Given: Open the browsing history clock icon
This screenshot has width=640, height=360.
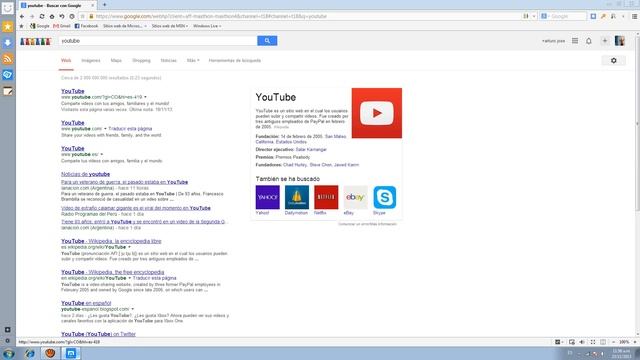Looking at the screenshot, I should coord(72,16).
